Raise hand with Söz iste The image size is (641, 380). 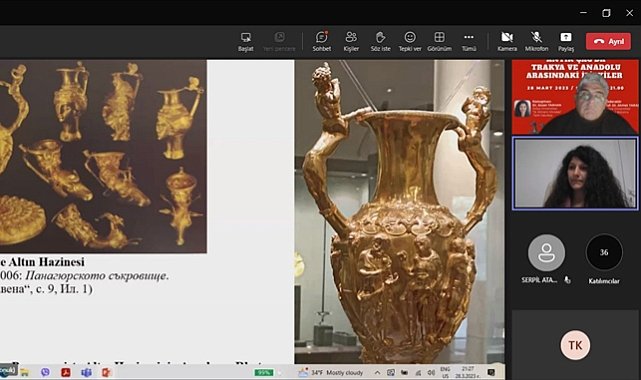pyautogui.click(x=380, y=41)
